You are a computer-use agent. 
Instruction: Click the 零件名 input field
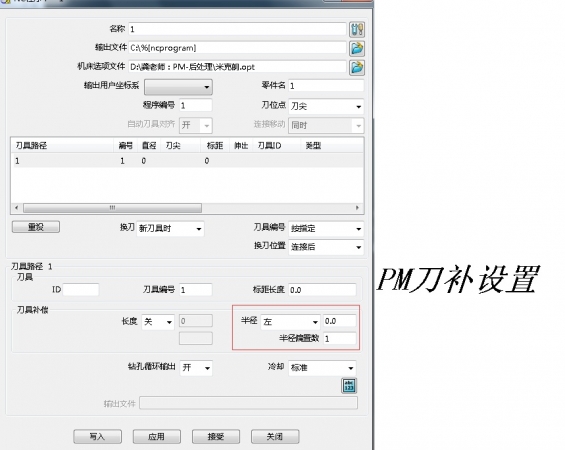[x=326, y=86]
